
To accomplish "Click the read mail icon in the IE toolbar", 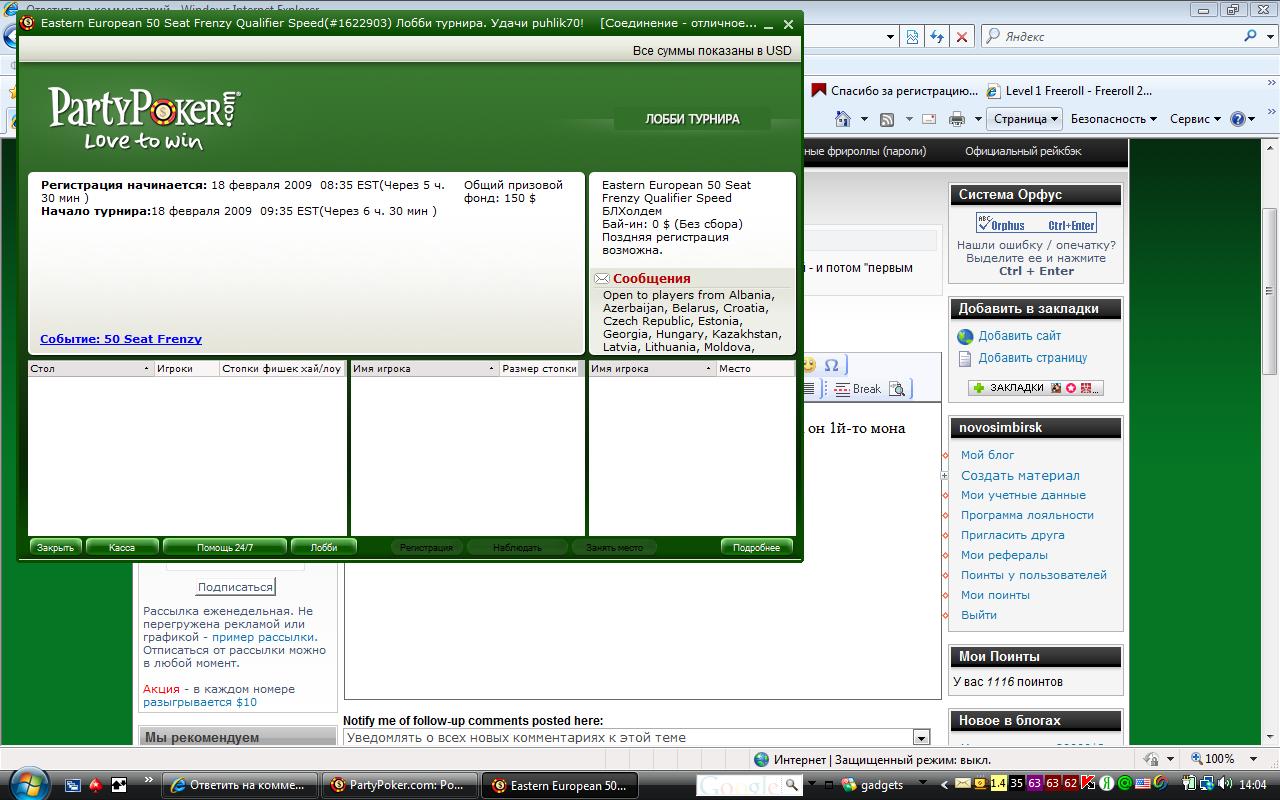I will point(929,119).
